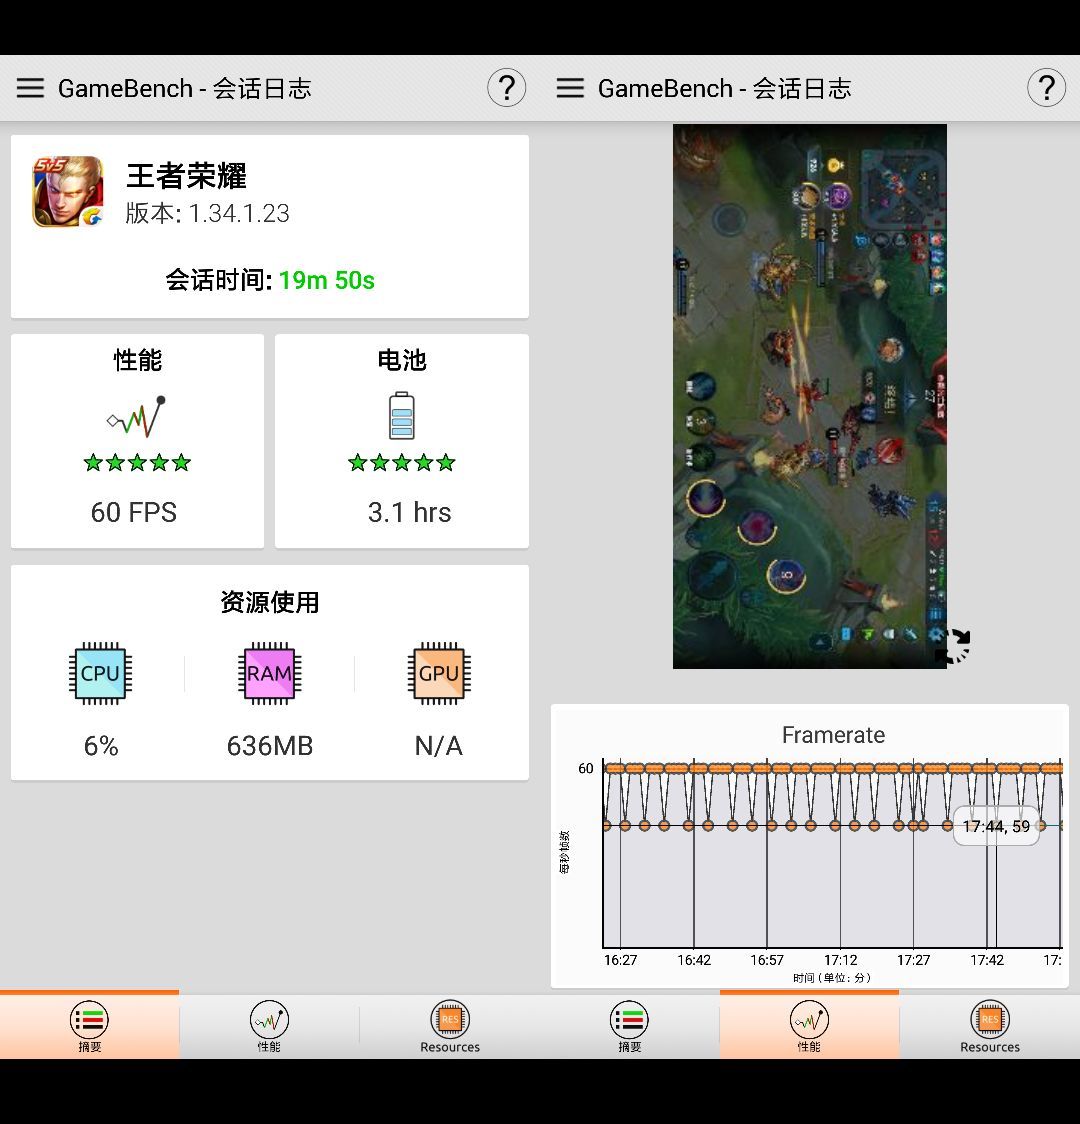This screenshot has height=1124, width=1080.
Task: Switch to 摘要 tab on left screen
Action: click(89, 1027)
